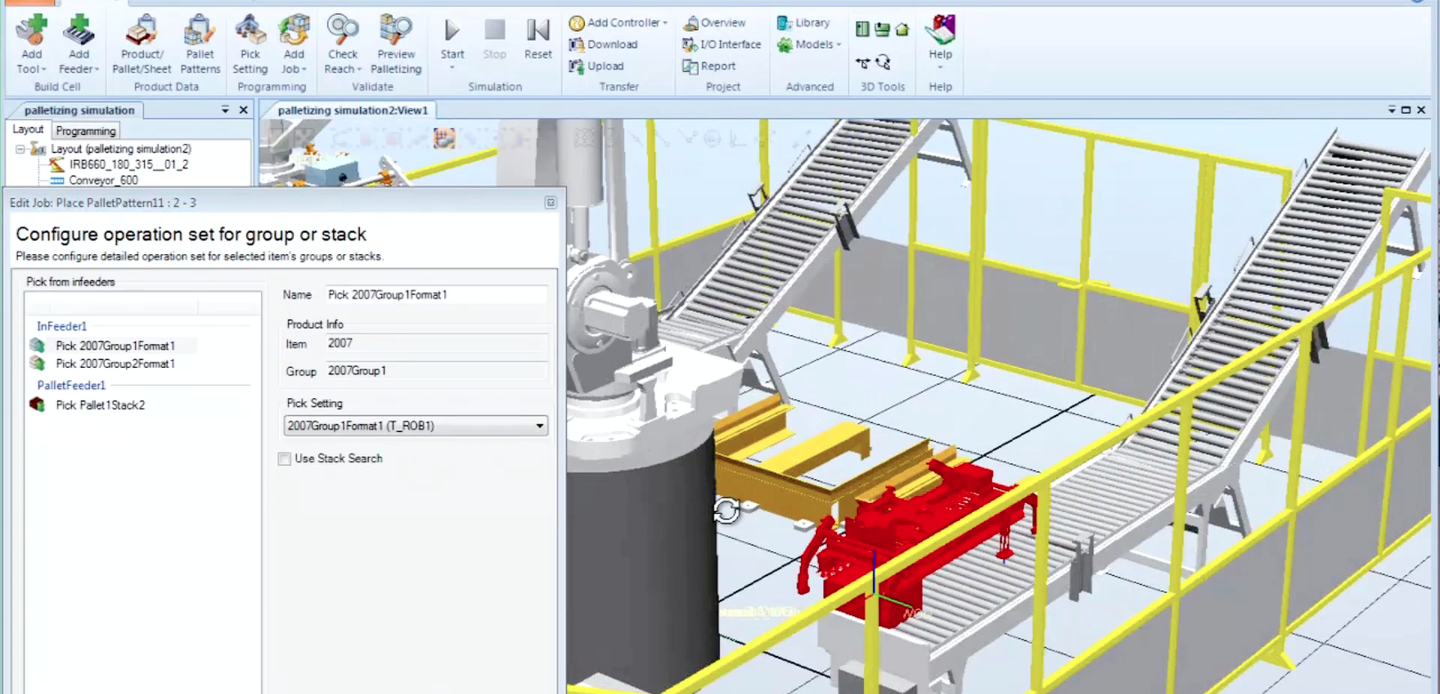Open Pick Setting tool

click(x=250, y=45)
